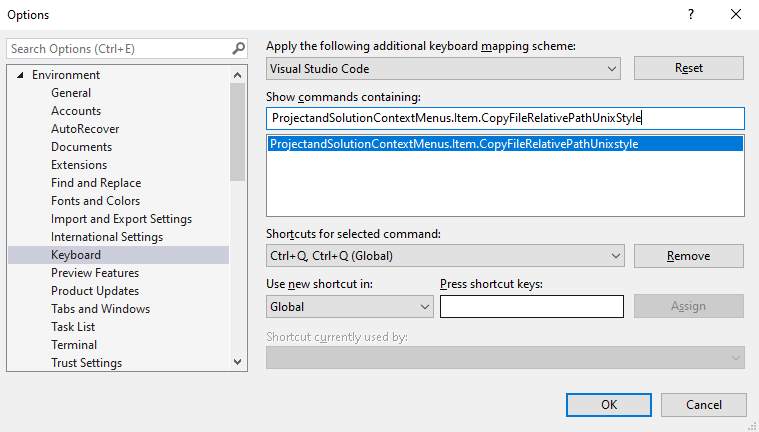Close the Options dialog
759x432 pixels.
(x=736, y=15)
